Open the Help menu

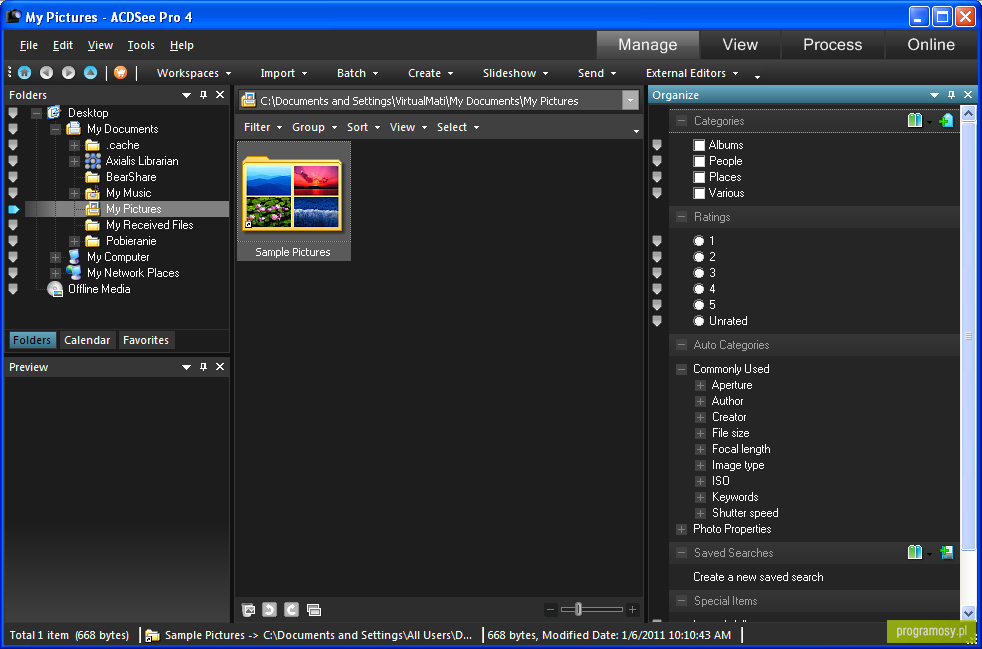[x=182, y=45]
